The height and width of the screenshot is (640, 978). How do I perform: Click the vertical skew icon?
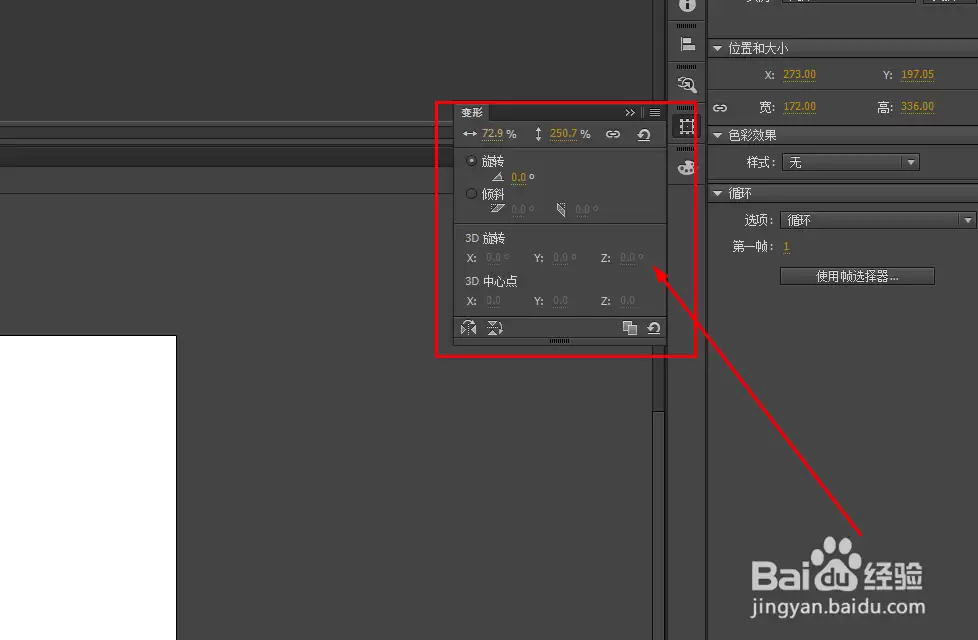click(561, 210)
